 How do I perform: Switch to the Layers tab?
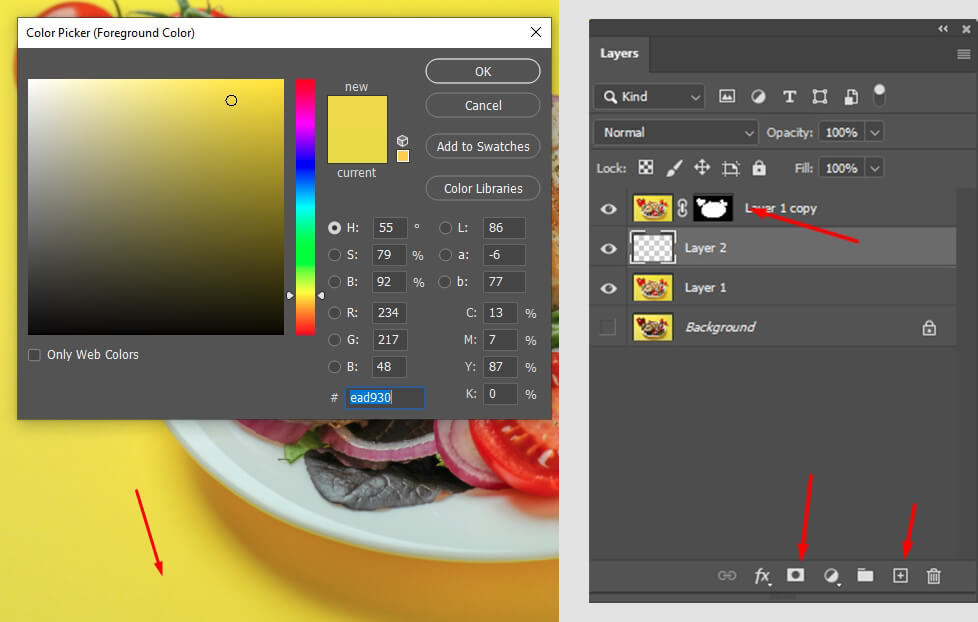619,54
